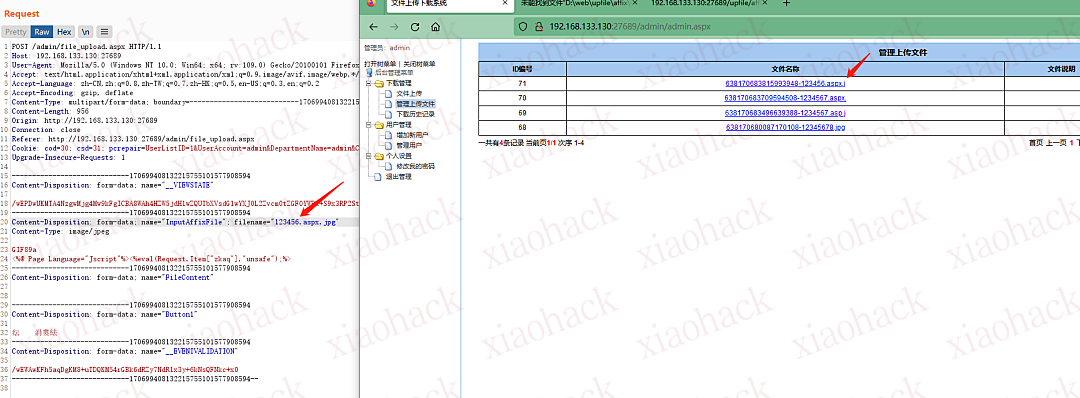This screenshot has width=1080, height=398.
Task: Click the ID编号 column header
Action: coord(522,69)
